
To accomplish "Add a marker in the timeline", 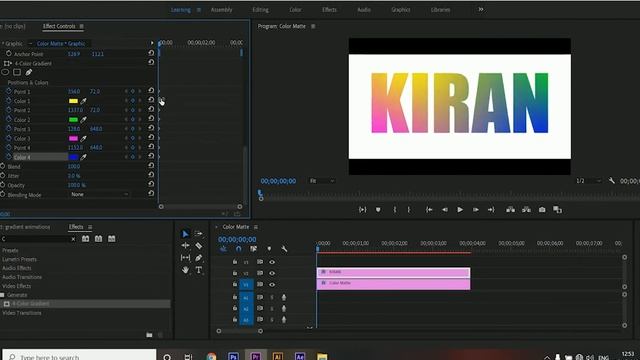I will [x=269, y=249].
